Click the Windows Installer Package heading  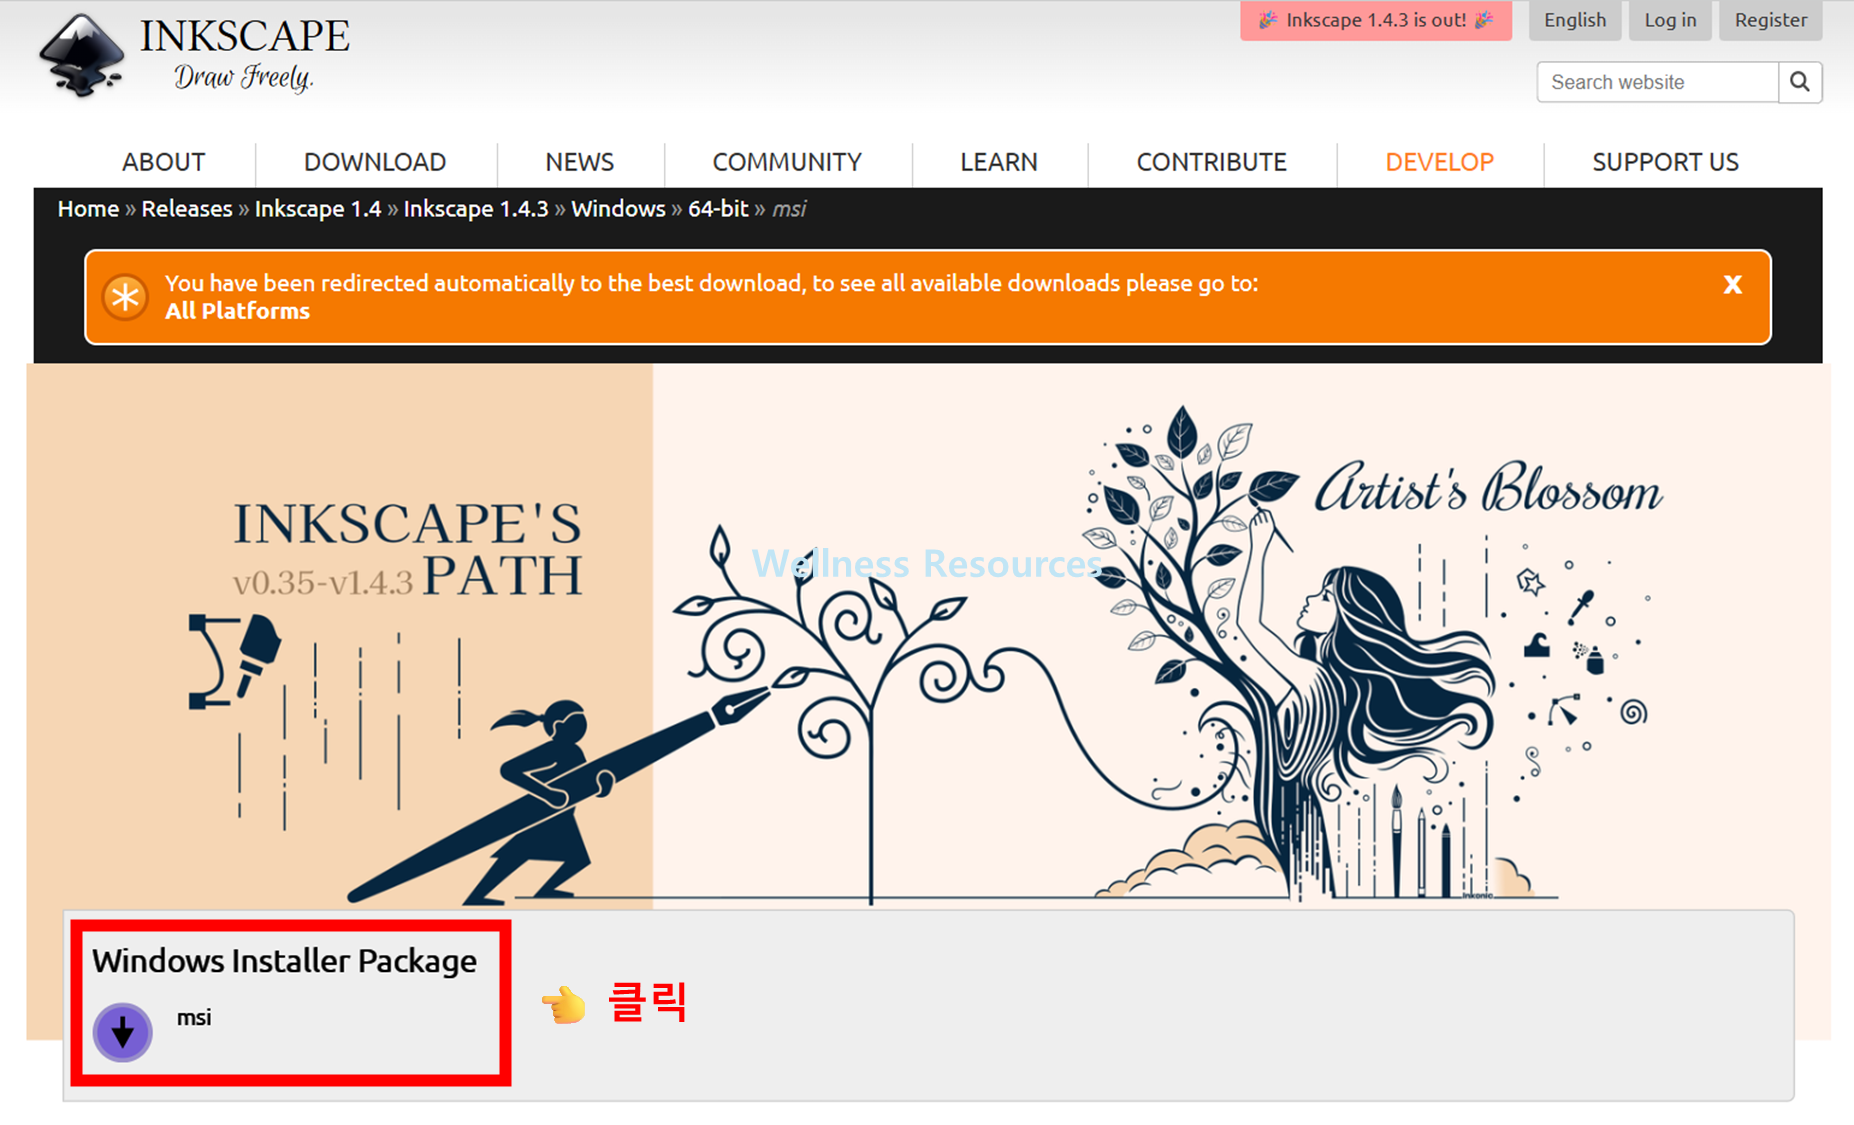point(285,961)
